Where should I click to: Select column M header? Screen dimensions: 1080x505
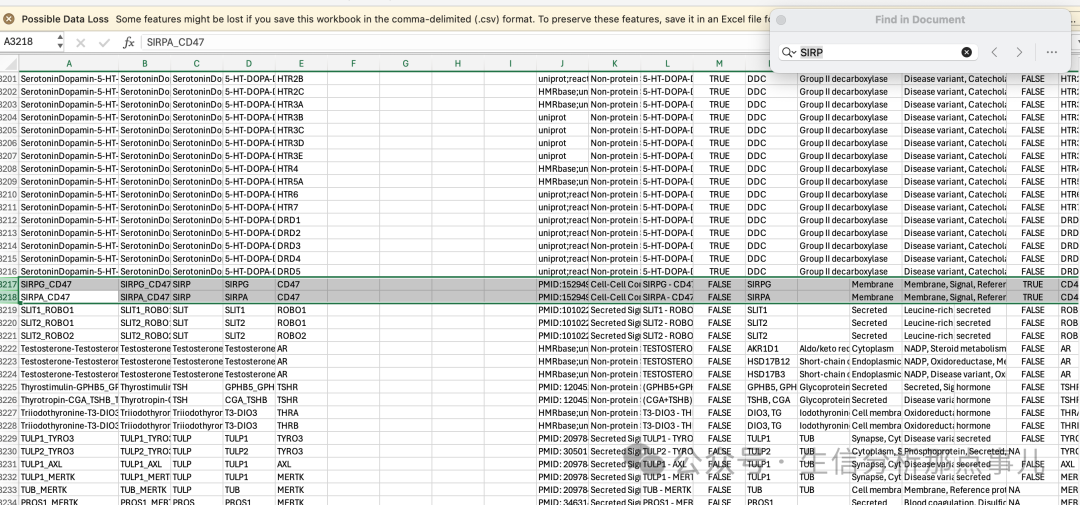[719, 63]
